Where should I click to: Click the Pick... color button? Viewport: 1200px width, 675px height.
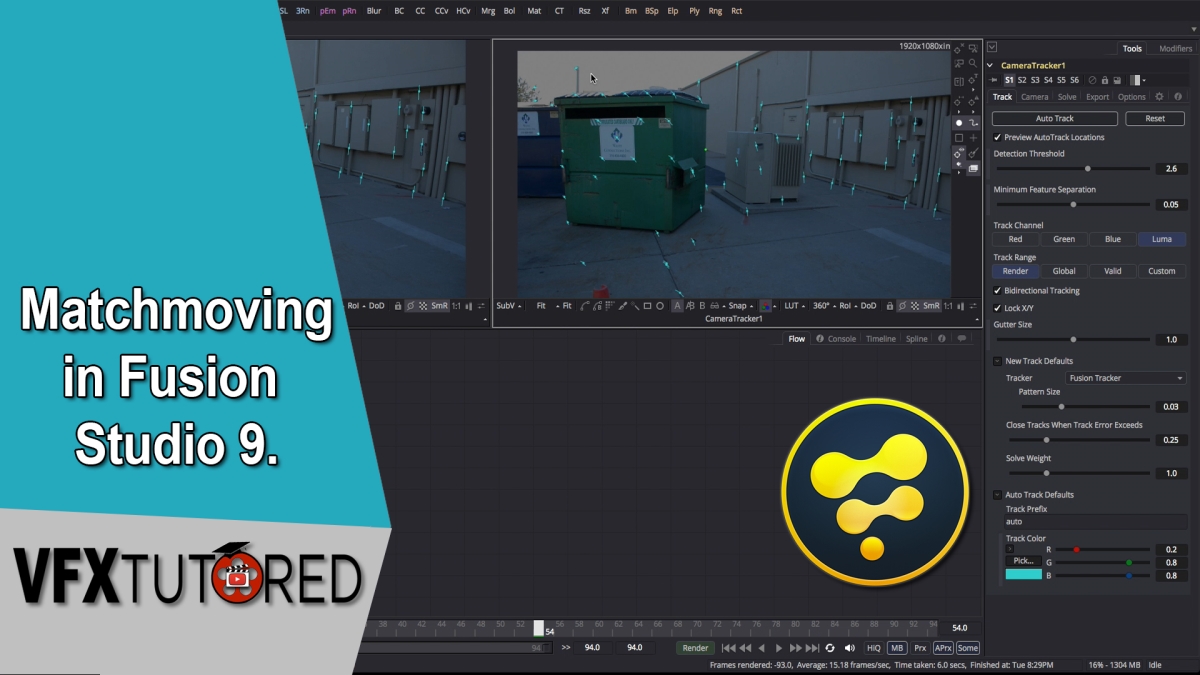click(1023, 561)
